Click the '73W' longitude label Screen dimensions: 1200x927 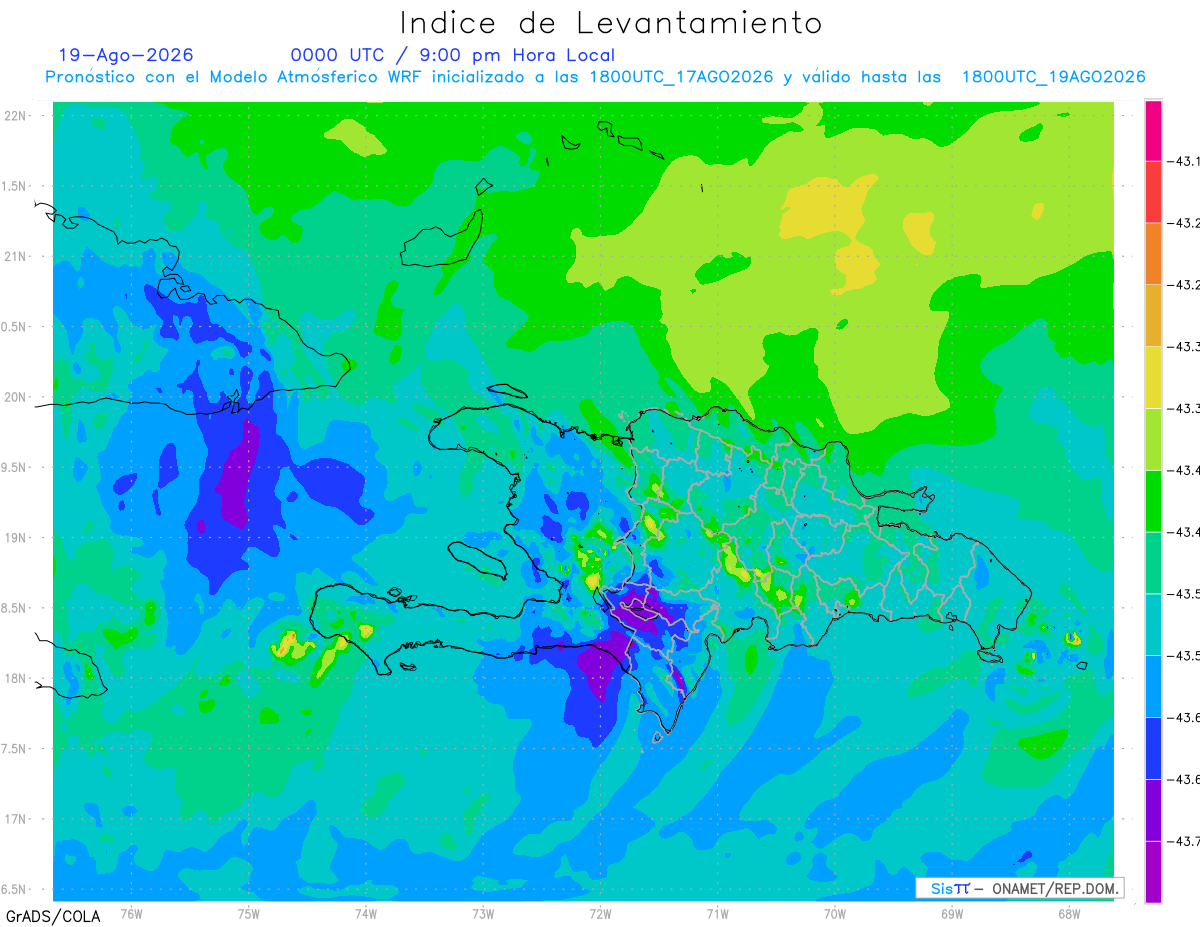click(x=483, y=914)
